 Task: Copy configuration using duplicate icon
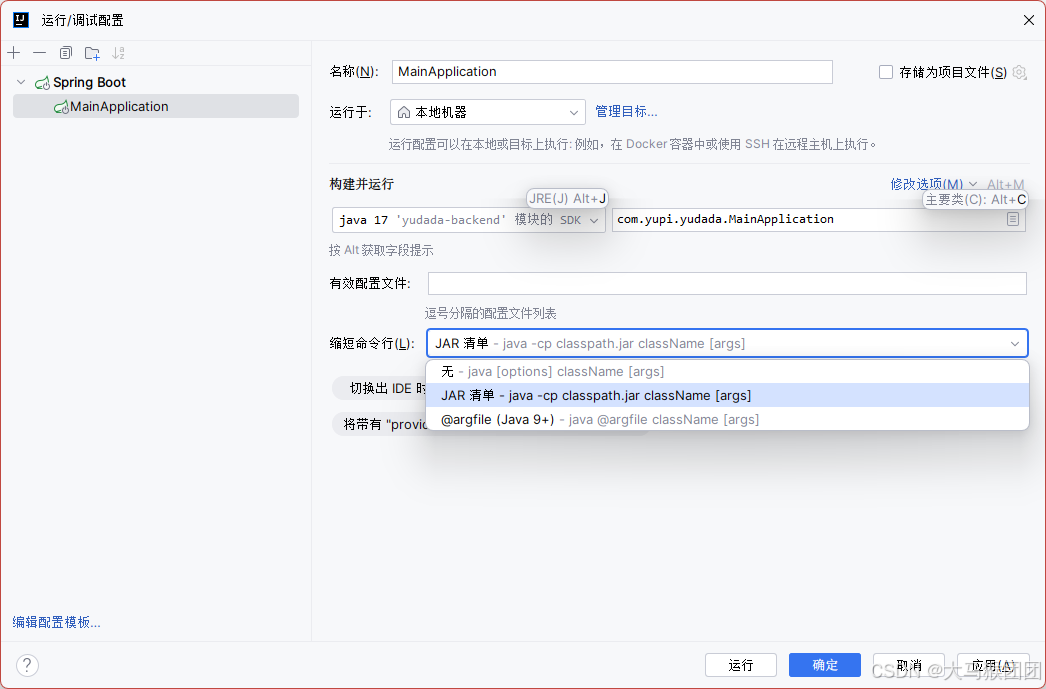[x=65, y=53]
